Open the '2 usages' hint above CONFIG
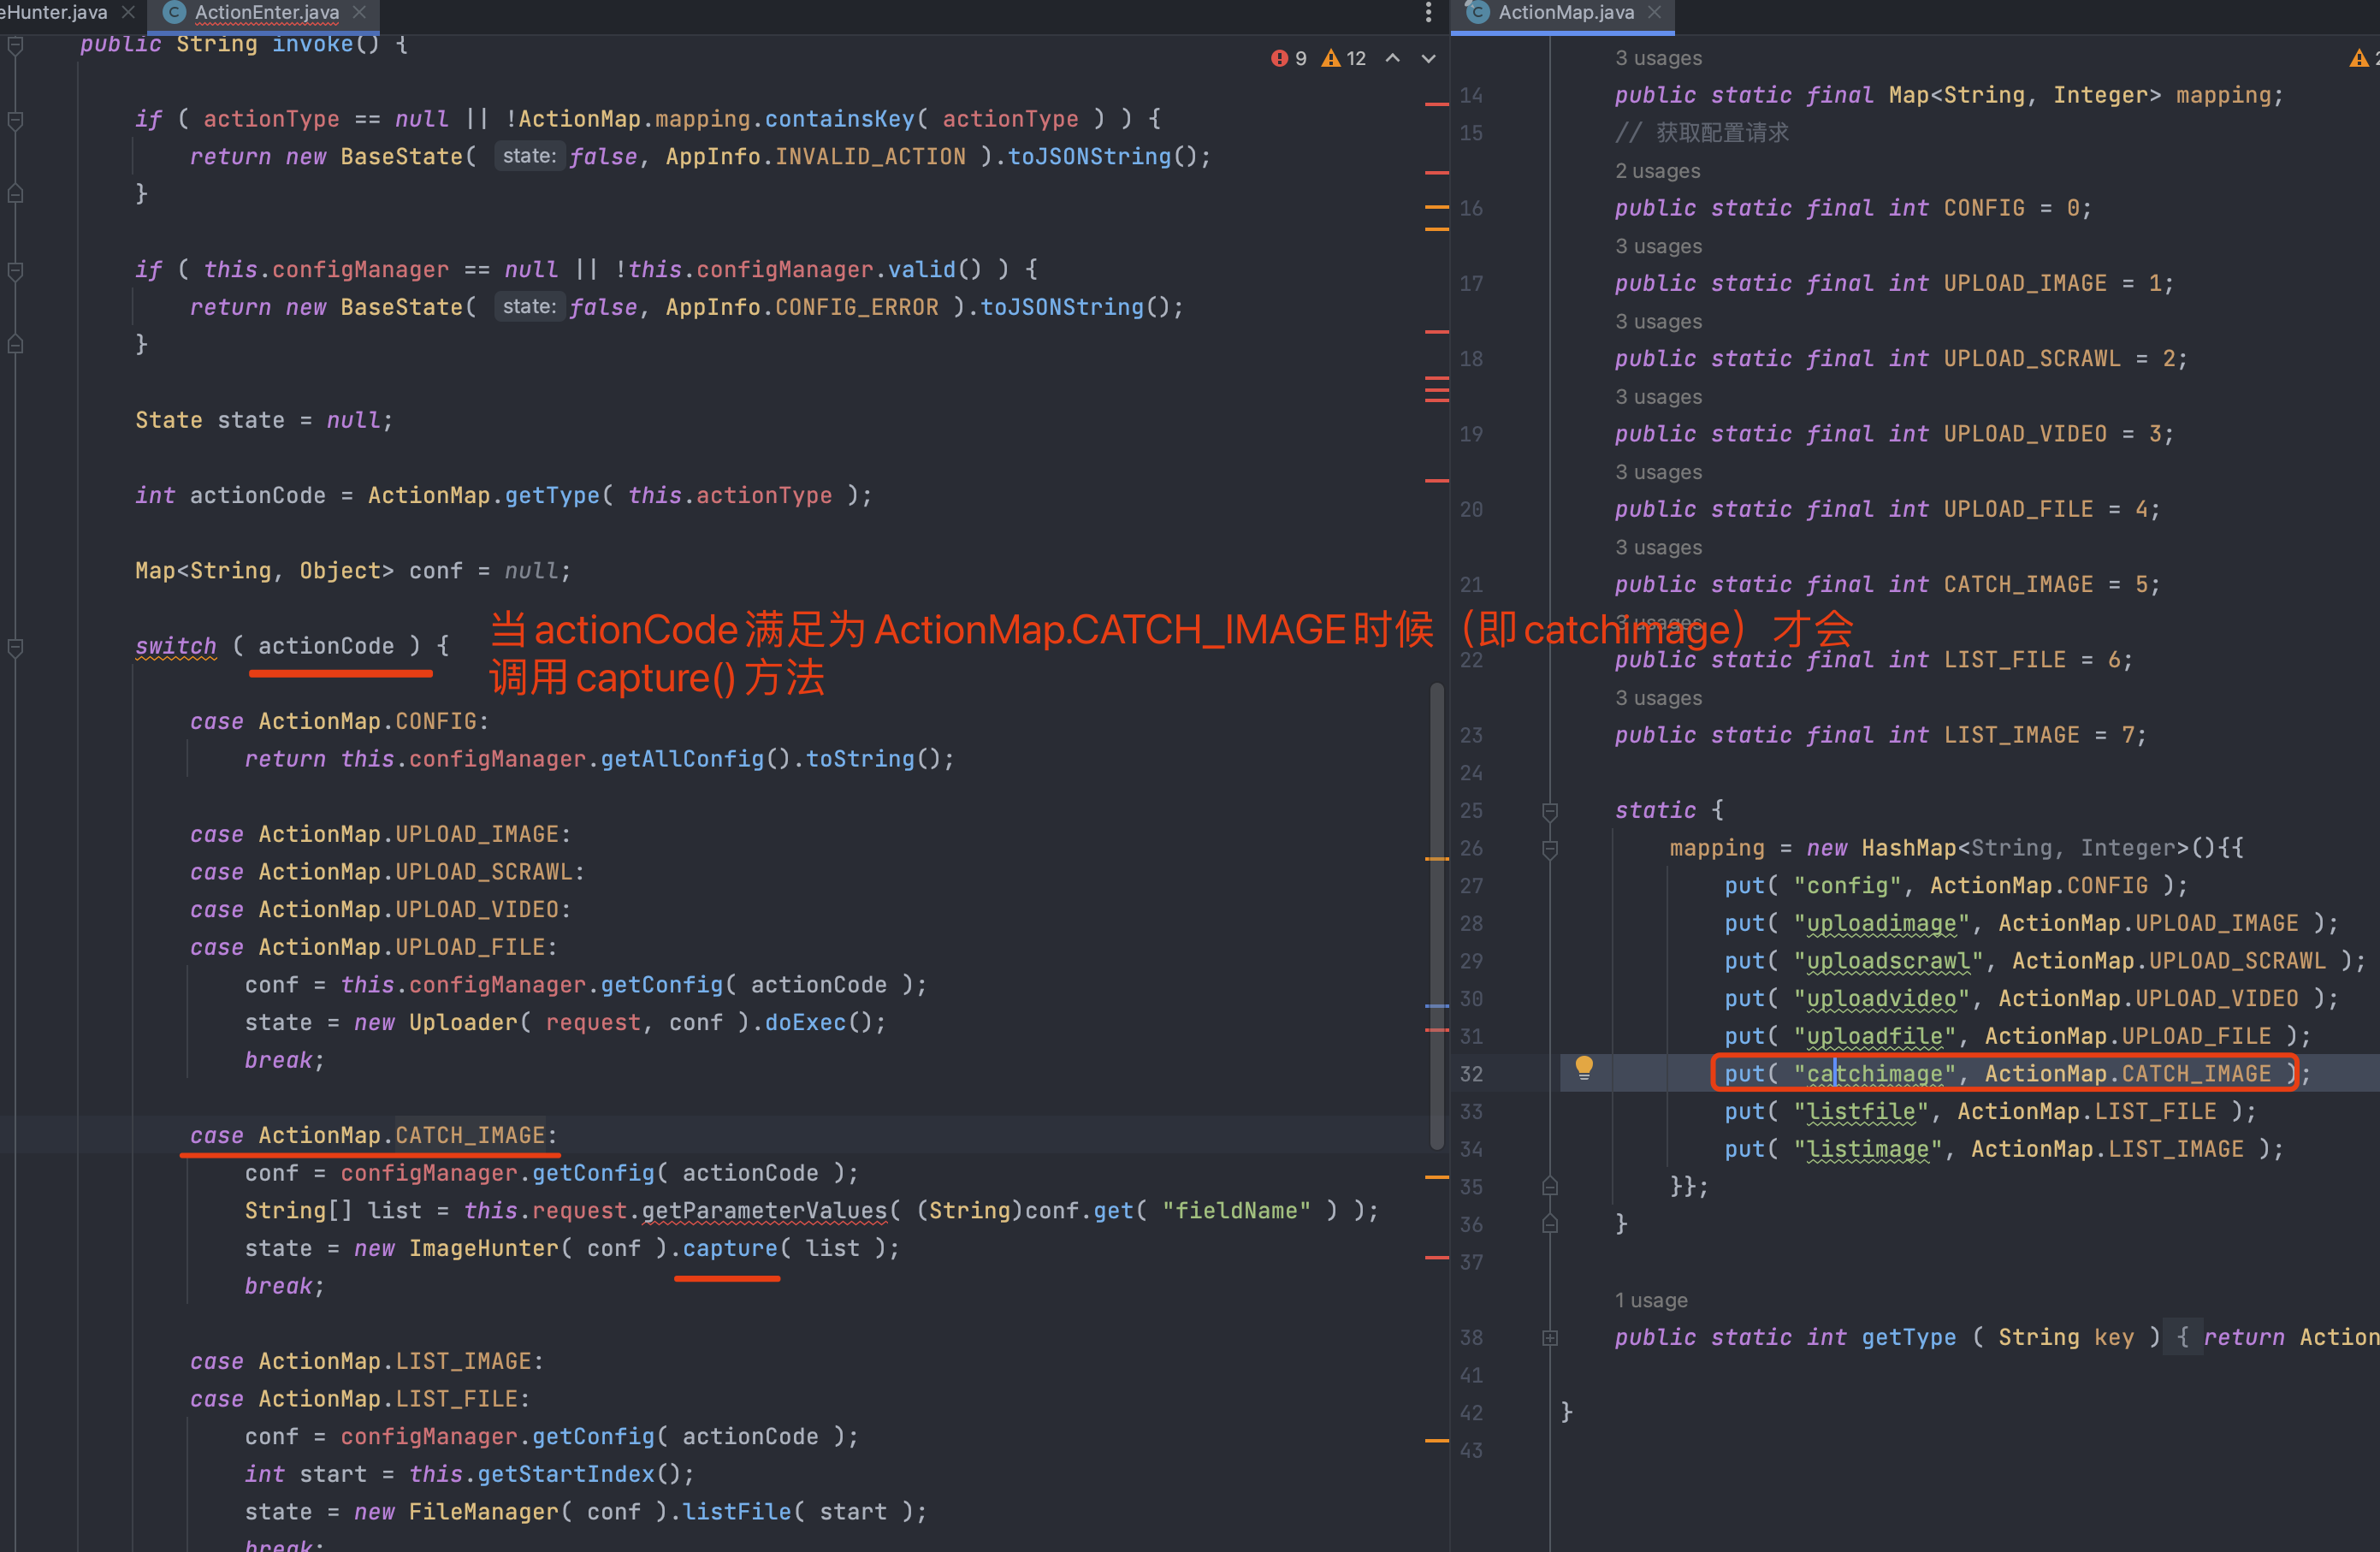The width and height of the screenshot is (2380, 1552). 1657,171
